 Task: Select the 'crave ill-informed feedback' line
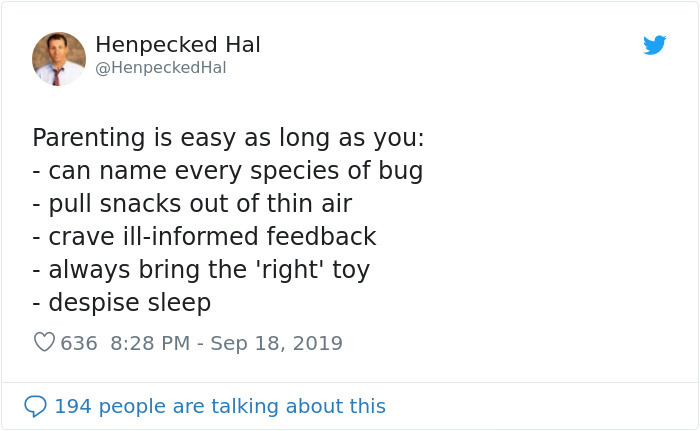tap(204, 237)
